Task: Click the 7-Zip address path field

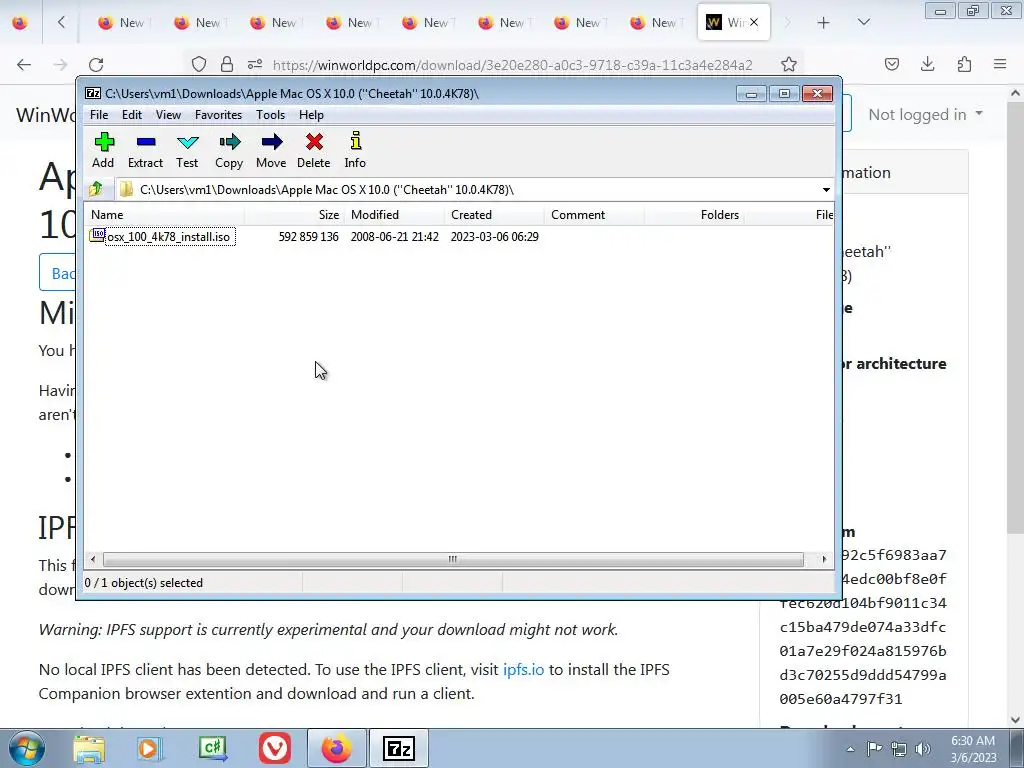Action: click(x=468, y=189)
